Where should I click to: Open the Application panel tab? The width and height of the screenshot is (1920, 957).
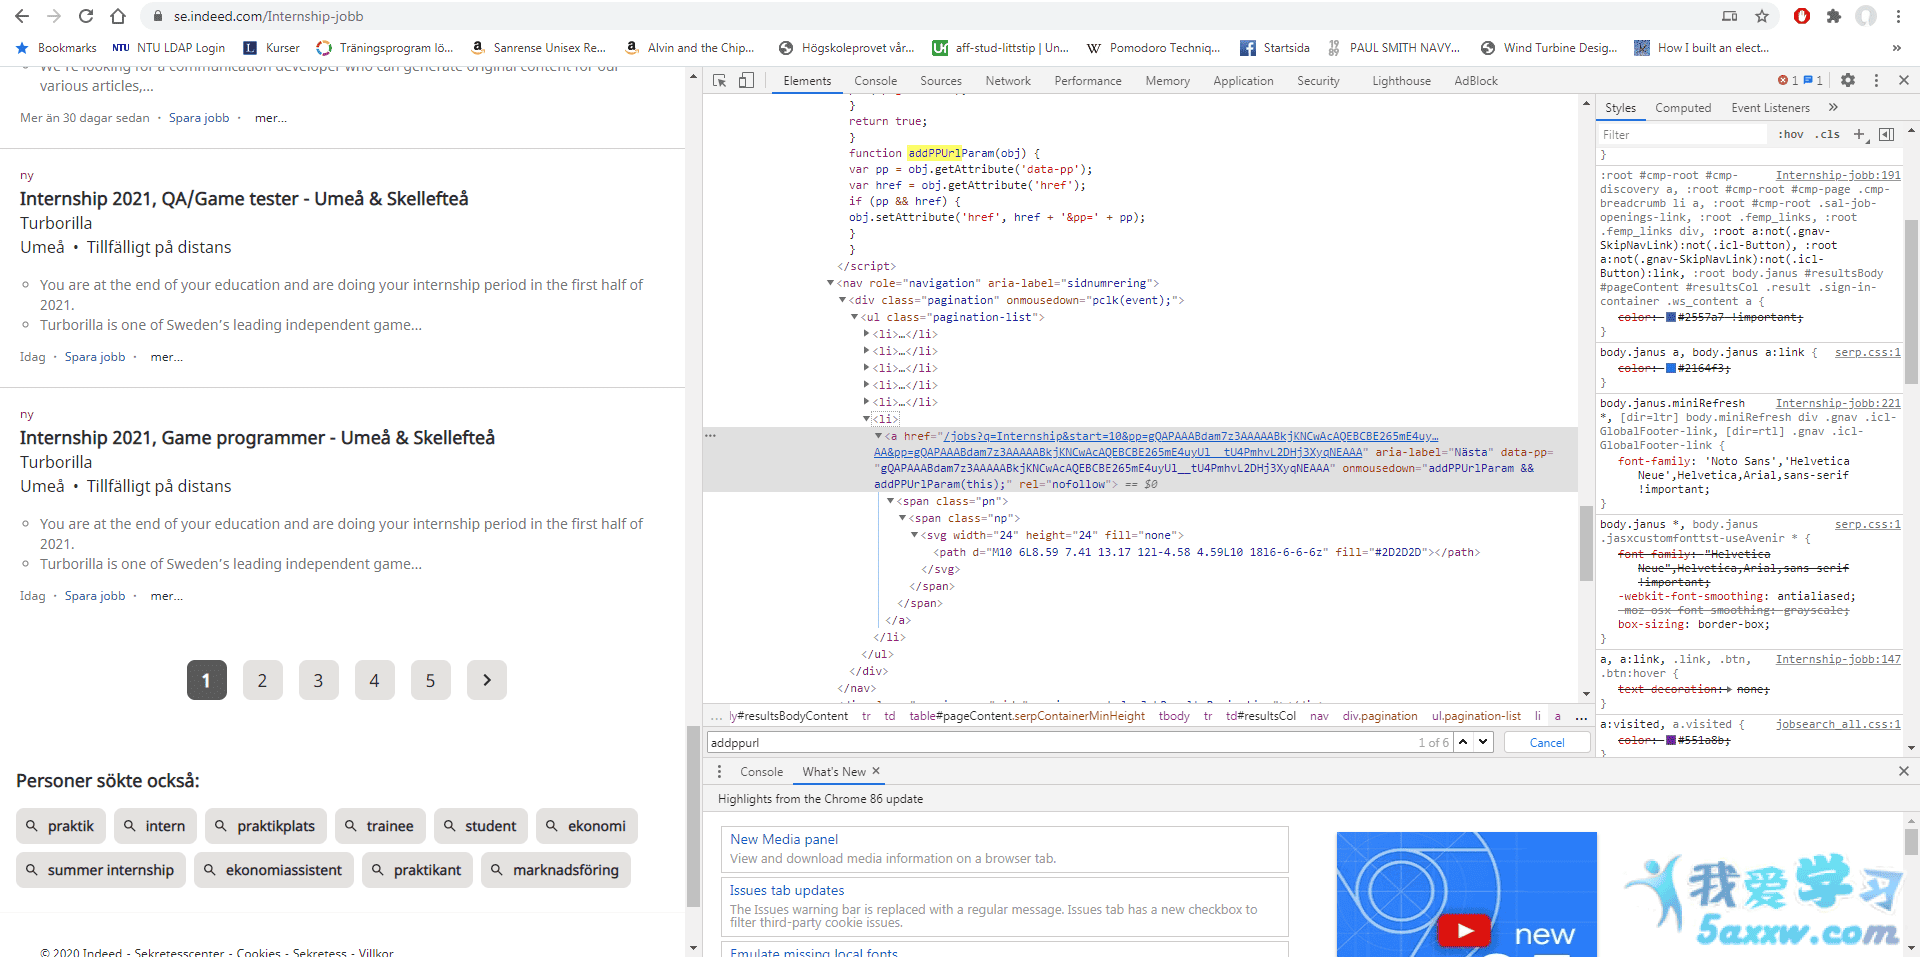1243,81
